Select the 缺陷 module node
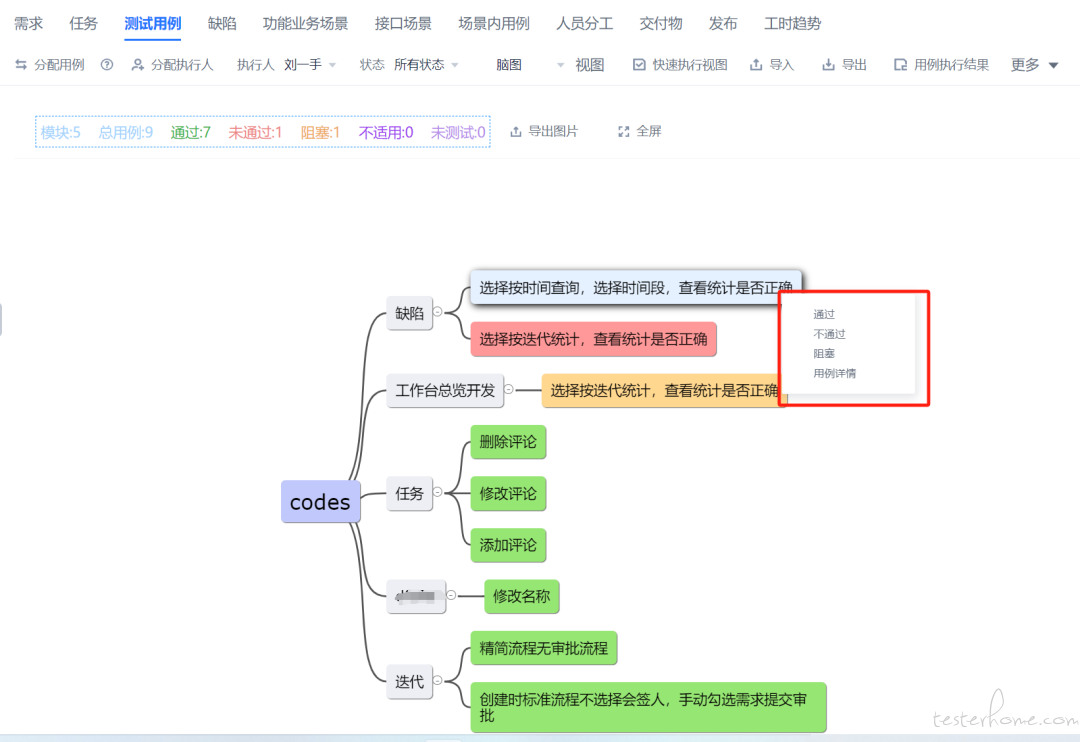 (x=409, y=313)
